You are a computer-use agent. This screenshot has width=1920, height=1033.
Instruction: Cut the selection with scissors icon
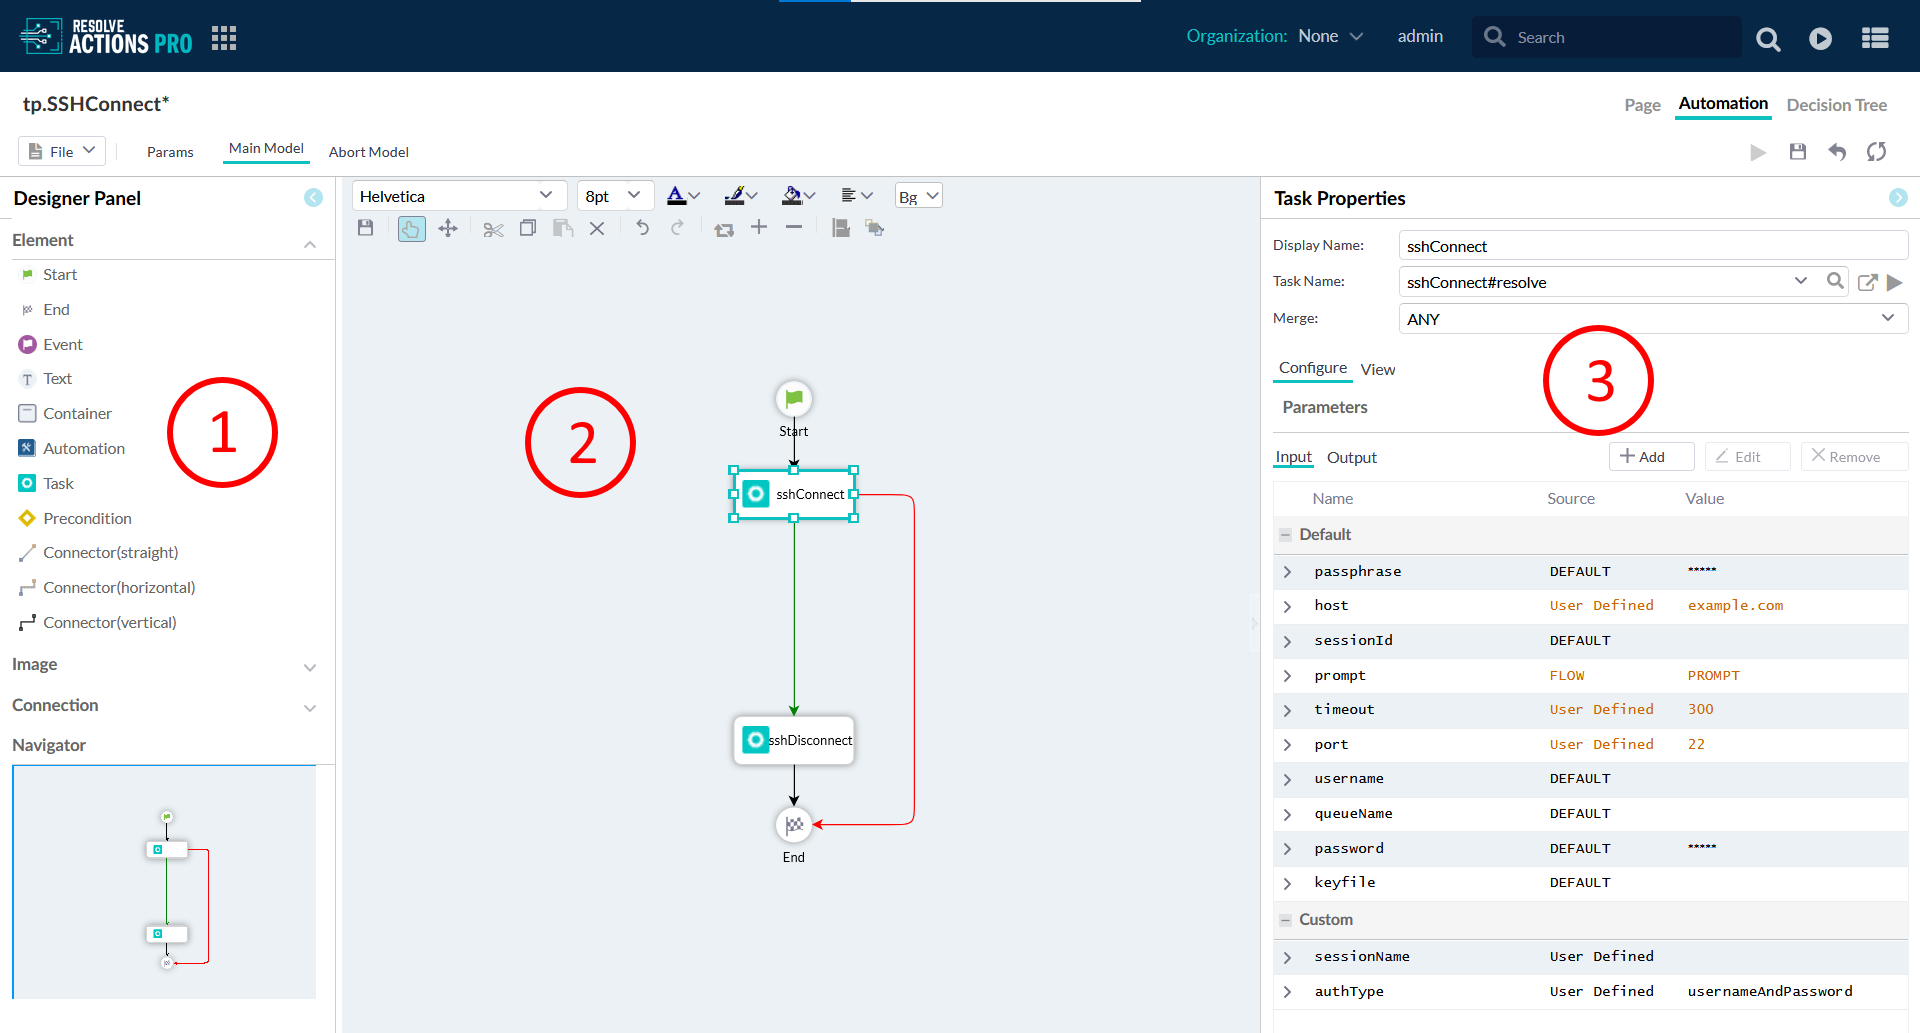pos(493,229)
